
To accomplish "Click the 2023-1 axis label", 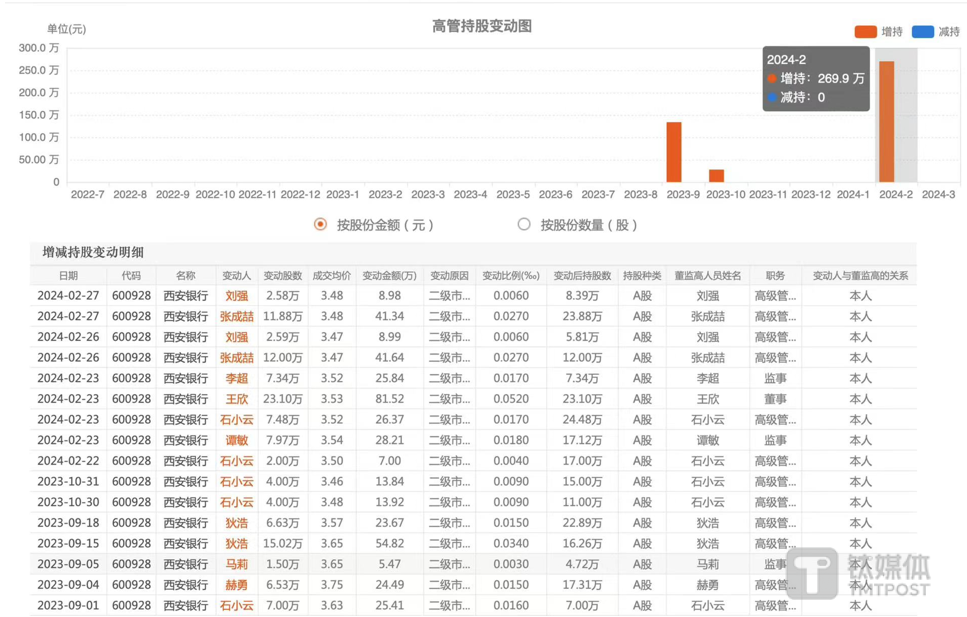I will pyautogui.click(x=343, y=194).
